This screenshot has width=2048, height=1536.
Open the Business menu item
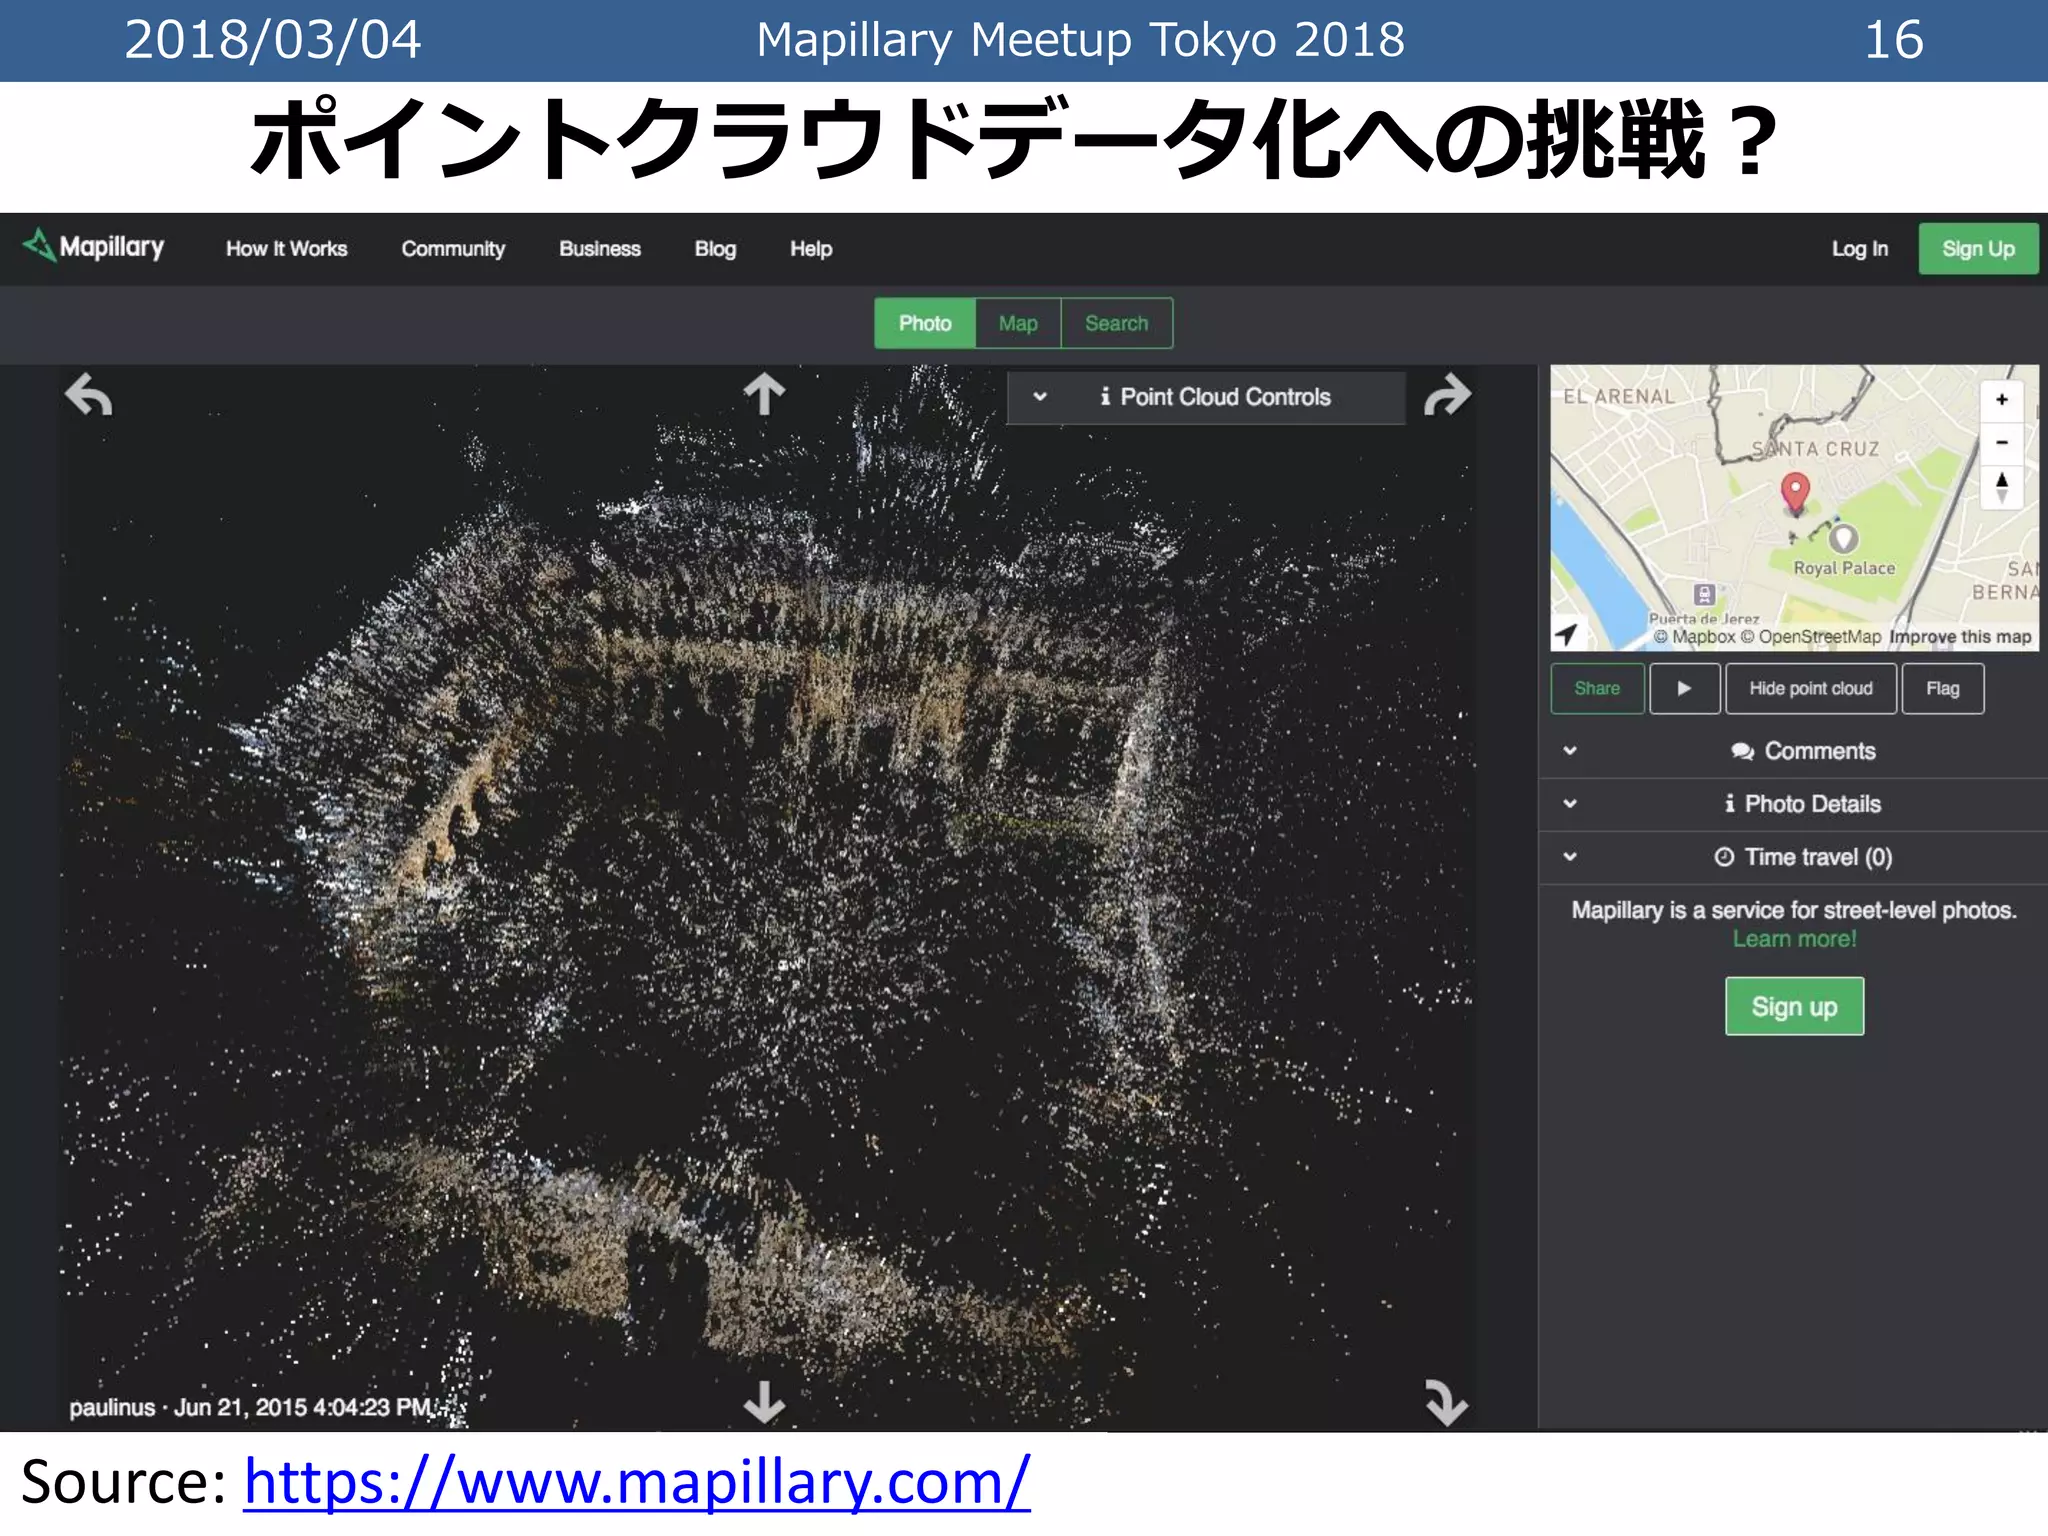[x=600, y=249]
